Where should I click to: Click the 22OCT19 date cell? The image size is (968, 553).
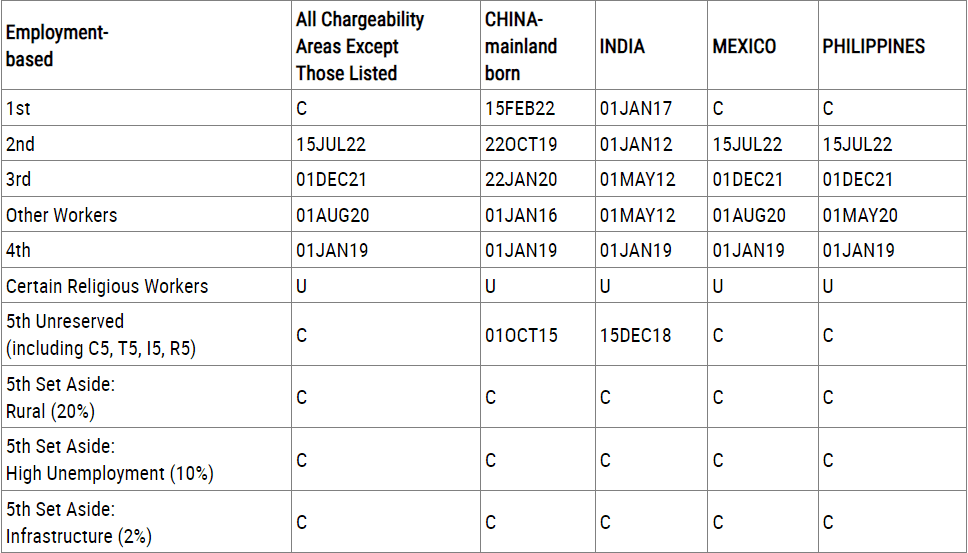[x=521, y=144]
